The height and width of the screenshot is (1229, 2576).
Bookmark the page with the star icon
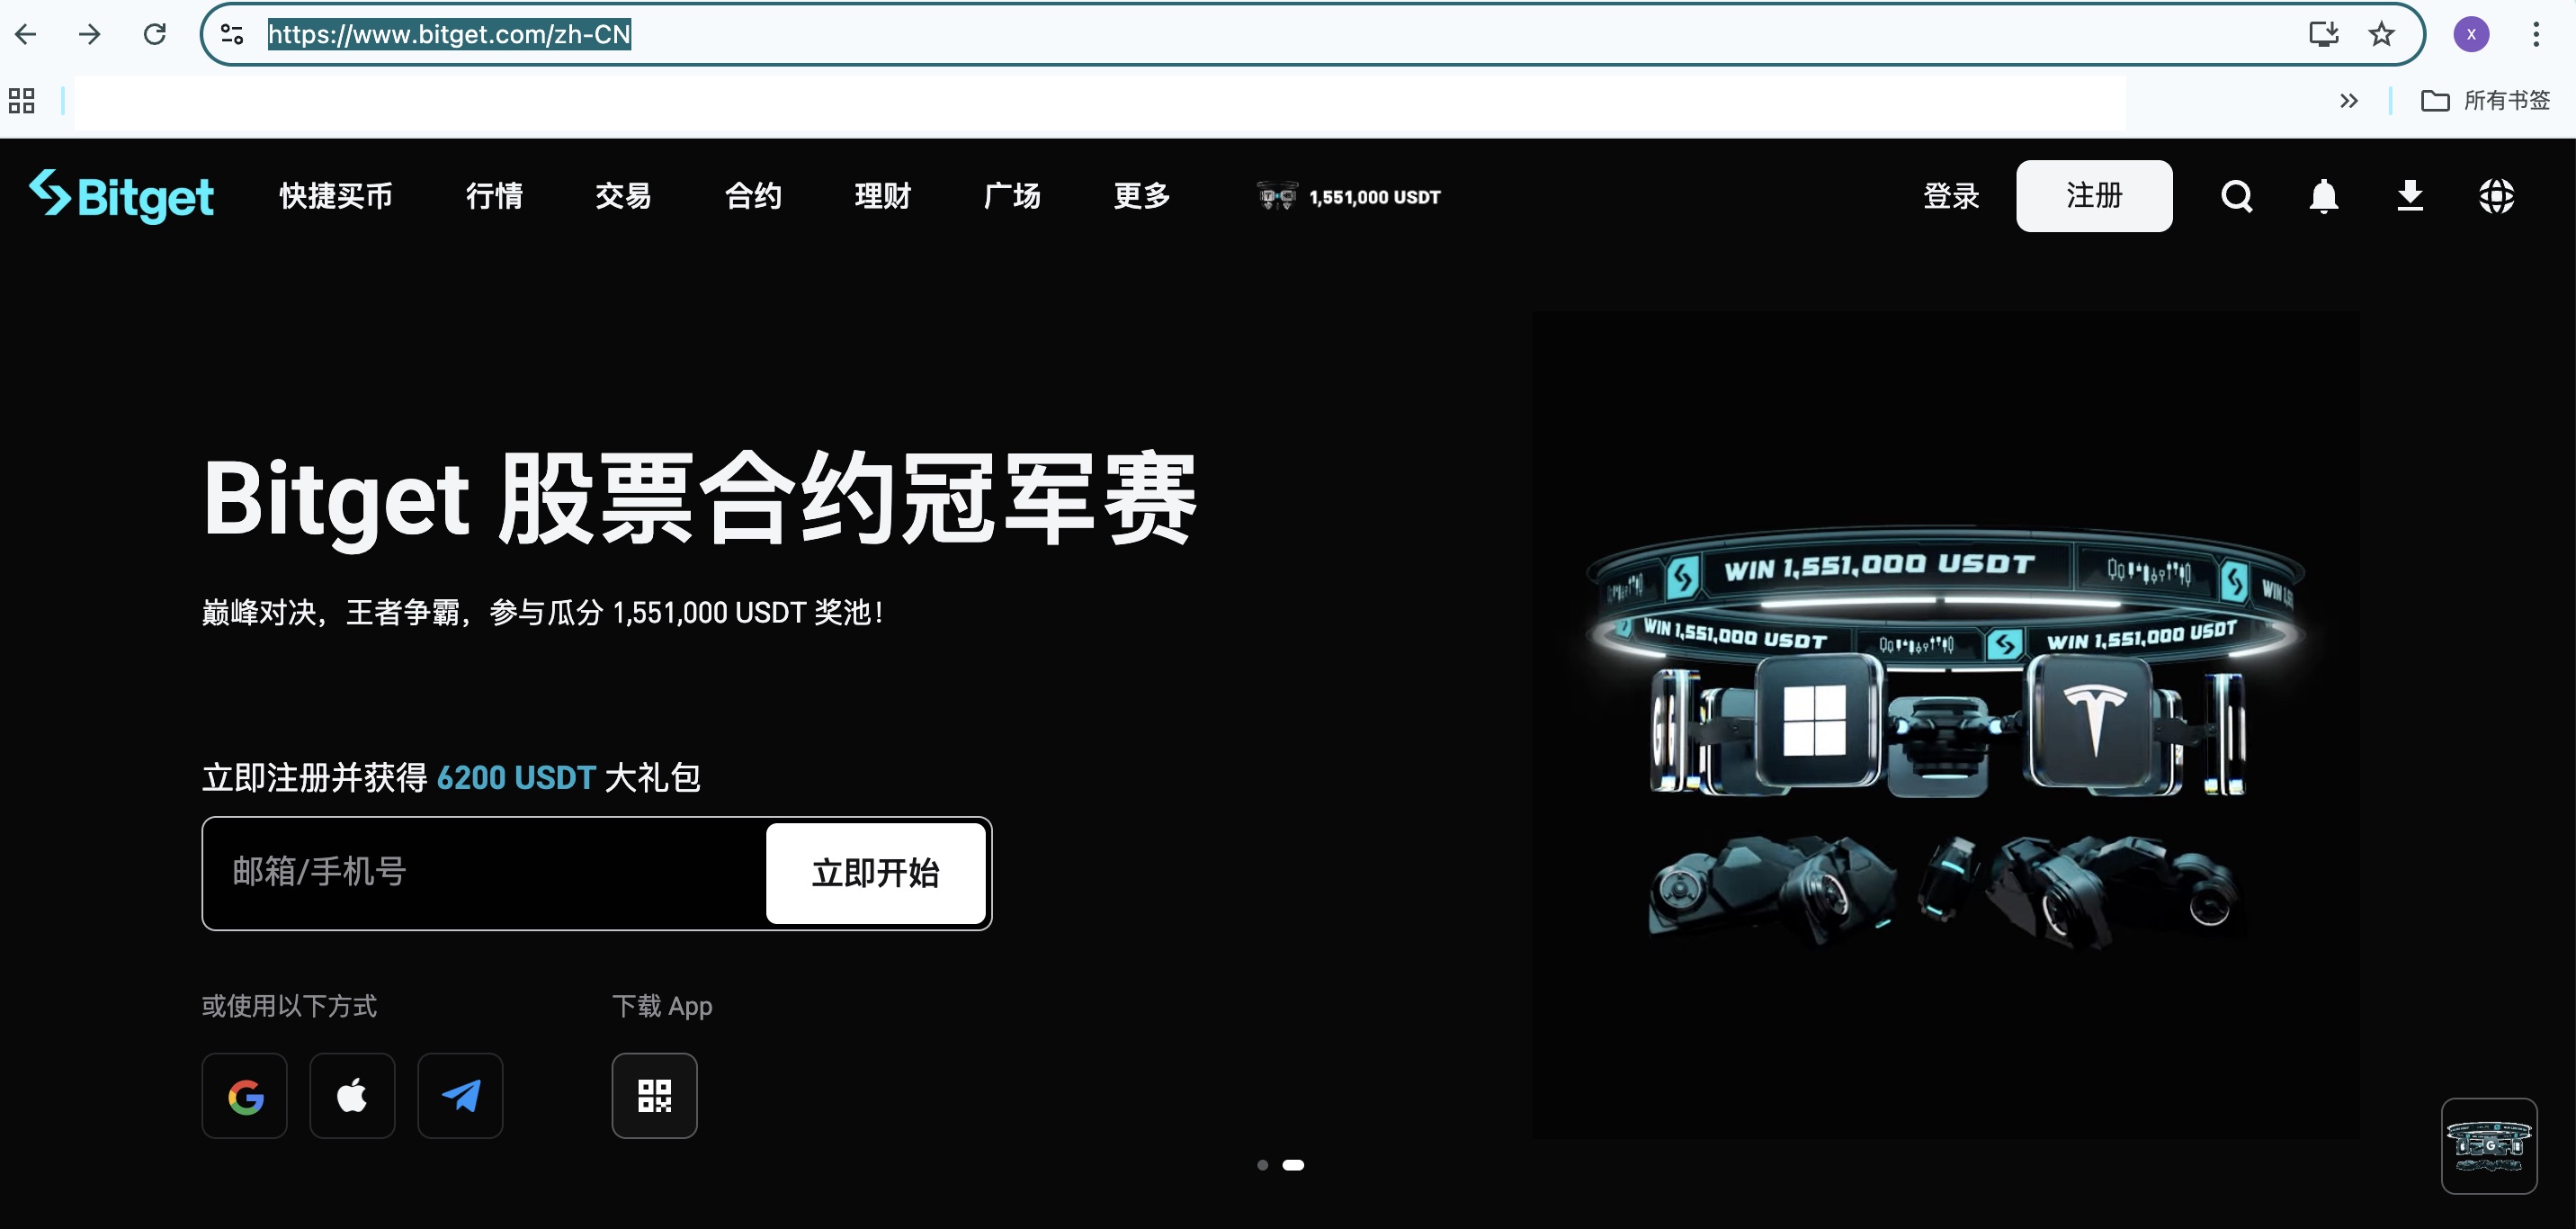point(2381,34)
